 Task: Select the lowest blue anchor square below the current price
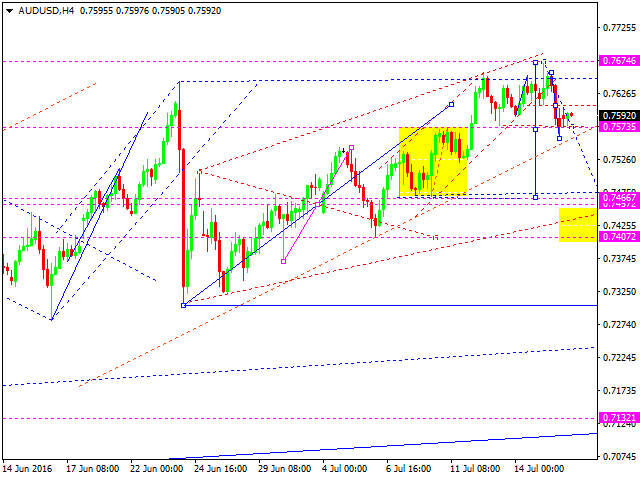(x=559, y=139)
